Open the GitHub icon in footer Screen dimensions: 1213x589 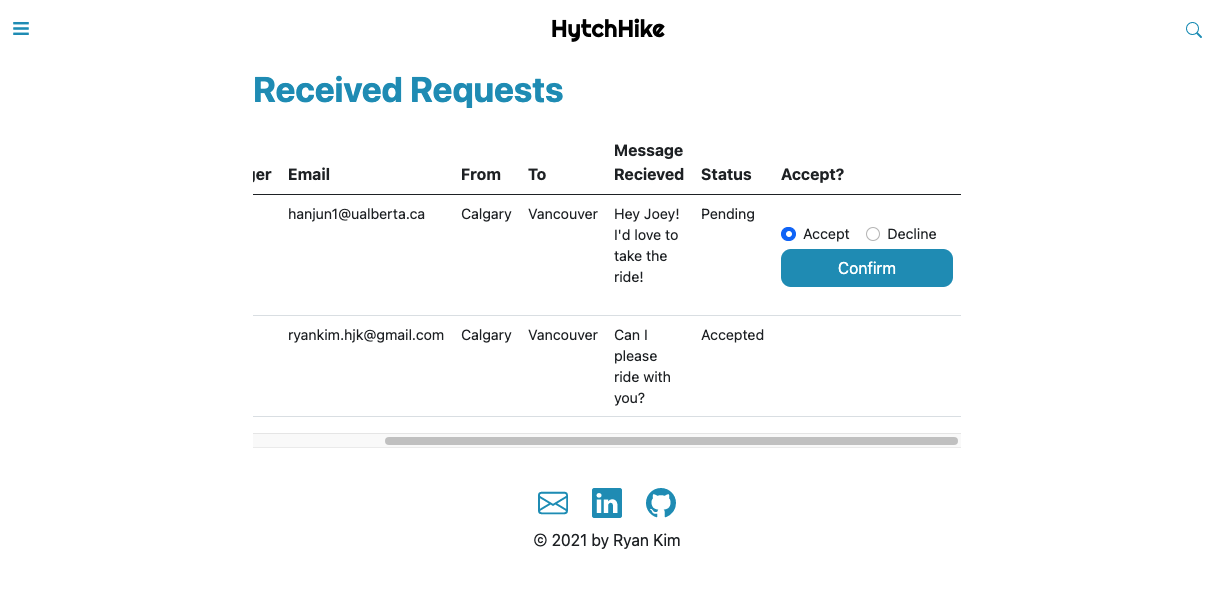coord(661,502)
